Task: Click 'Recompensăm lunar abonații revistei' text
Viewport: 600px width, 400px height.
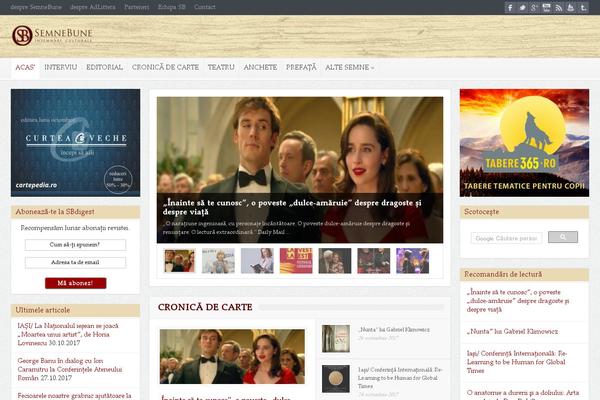Action: (75, 228)
